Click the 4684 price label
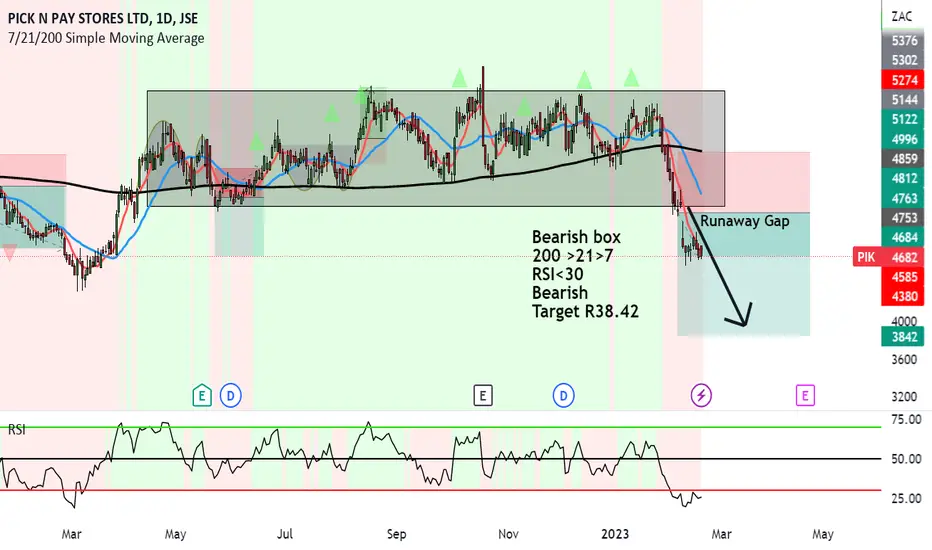The image size is (932, 550). click(x=904, y=237)
